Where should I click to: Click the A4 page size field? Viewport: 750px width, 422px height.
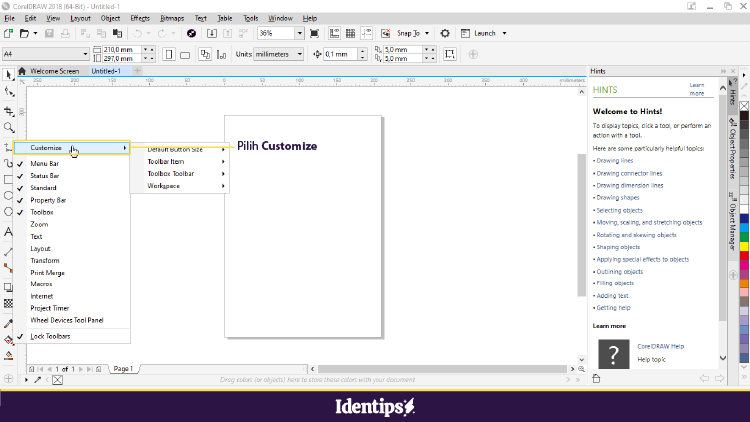(x=40, y=54)
